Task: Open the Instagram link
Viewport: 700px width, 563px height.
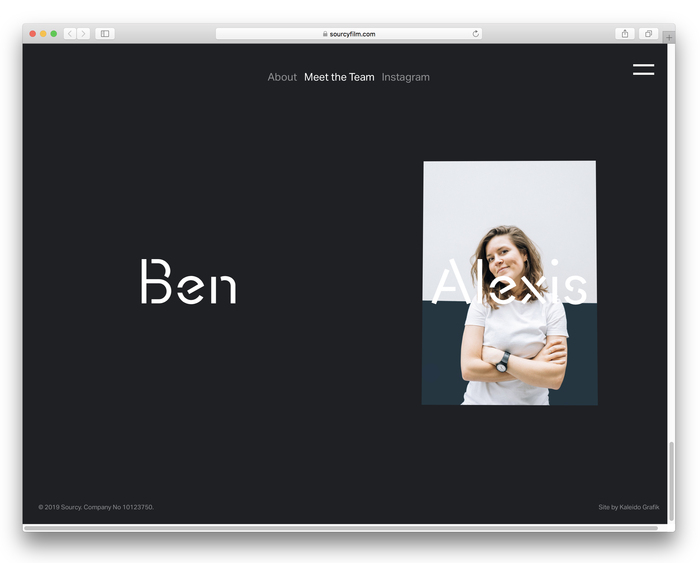Action: point(405,77)
